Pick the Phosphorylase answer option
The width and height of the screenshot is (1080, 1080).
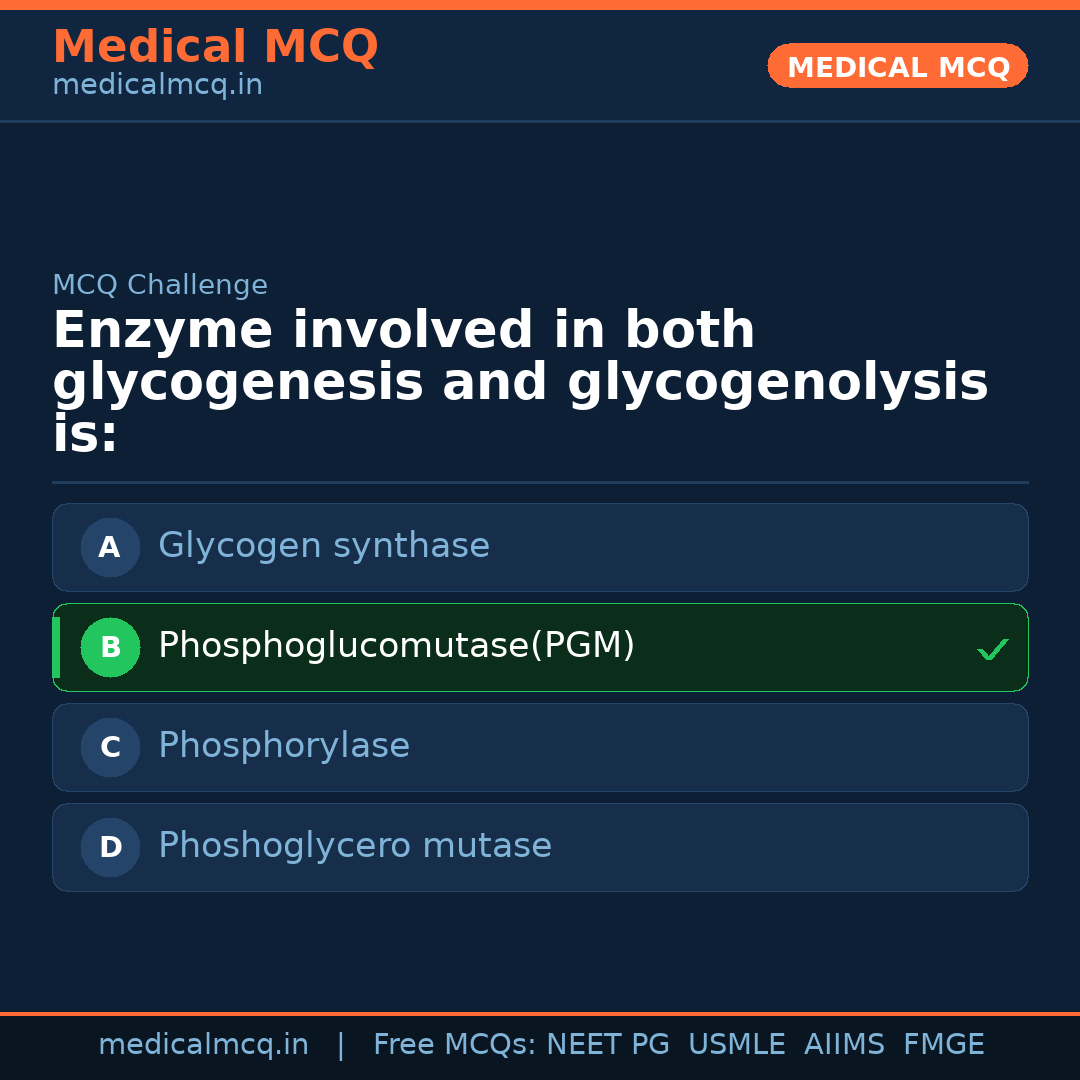pyautogui.click(x=284, y=746)
